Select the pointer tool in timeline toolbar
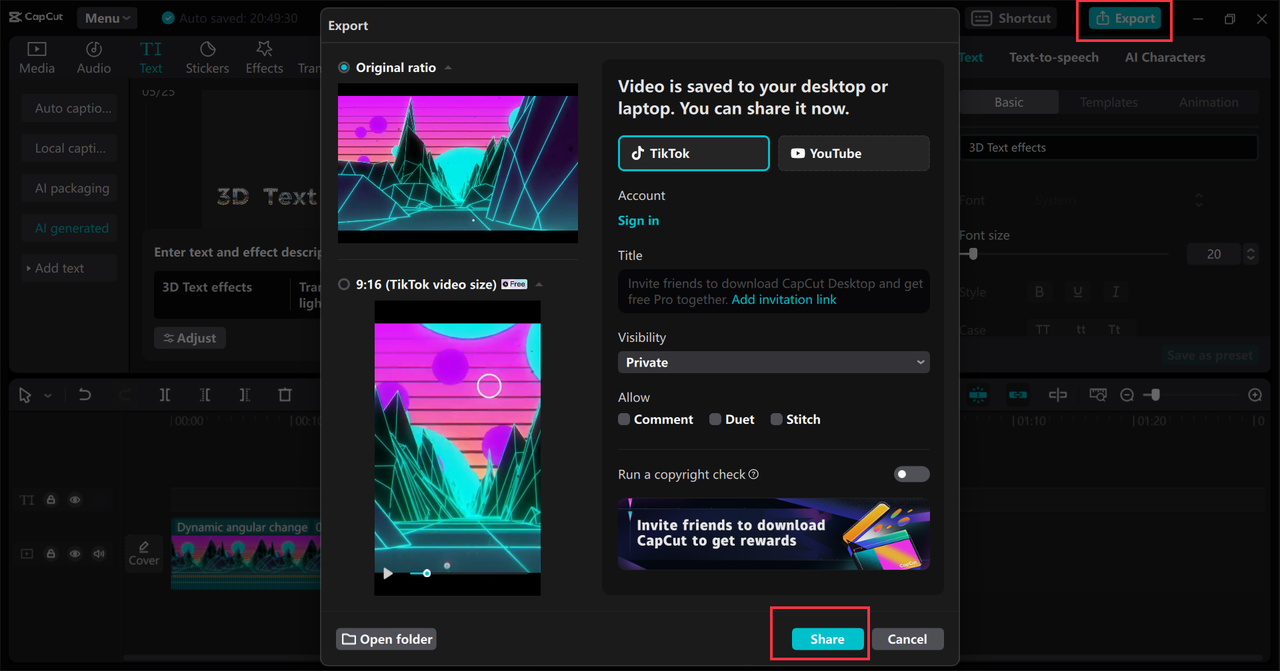The width and height of the screenshot is (1280, 671). (25, 395)
